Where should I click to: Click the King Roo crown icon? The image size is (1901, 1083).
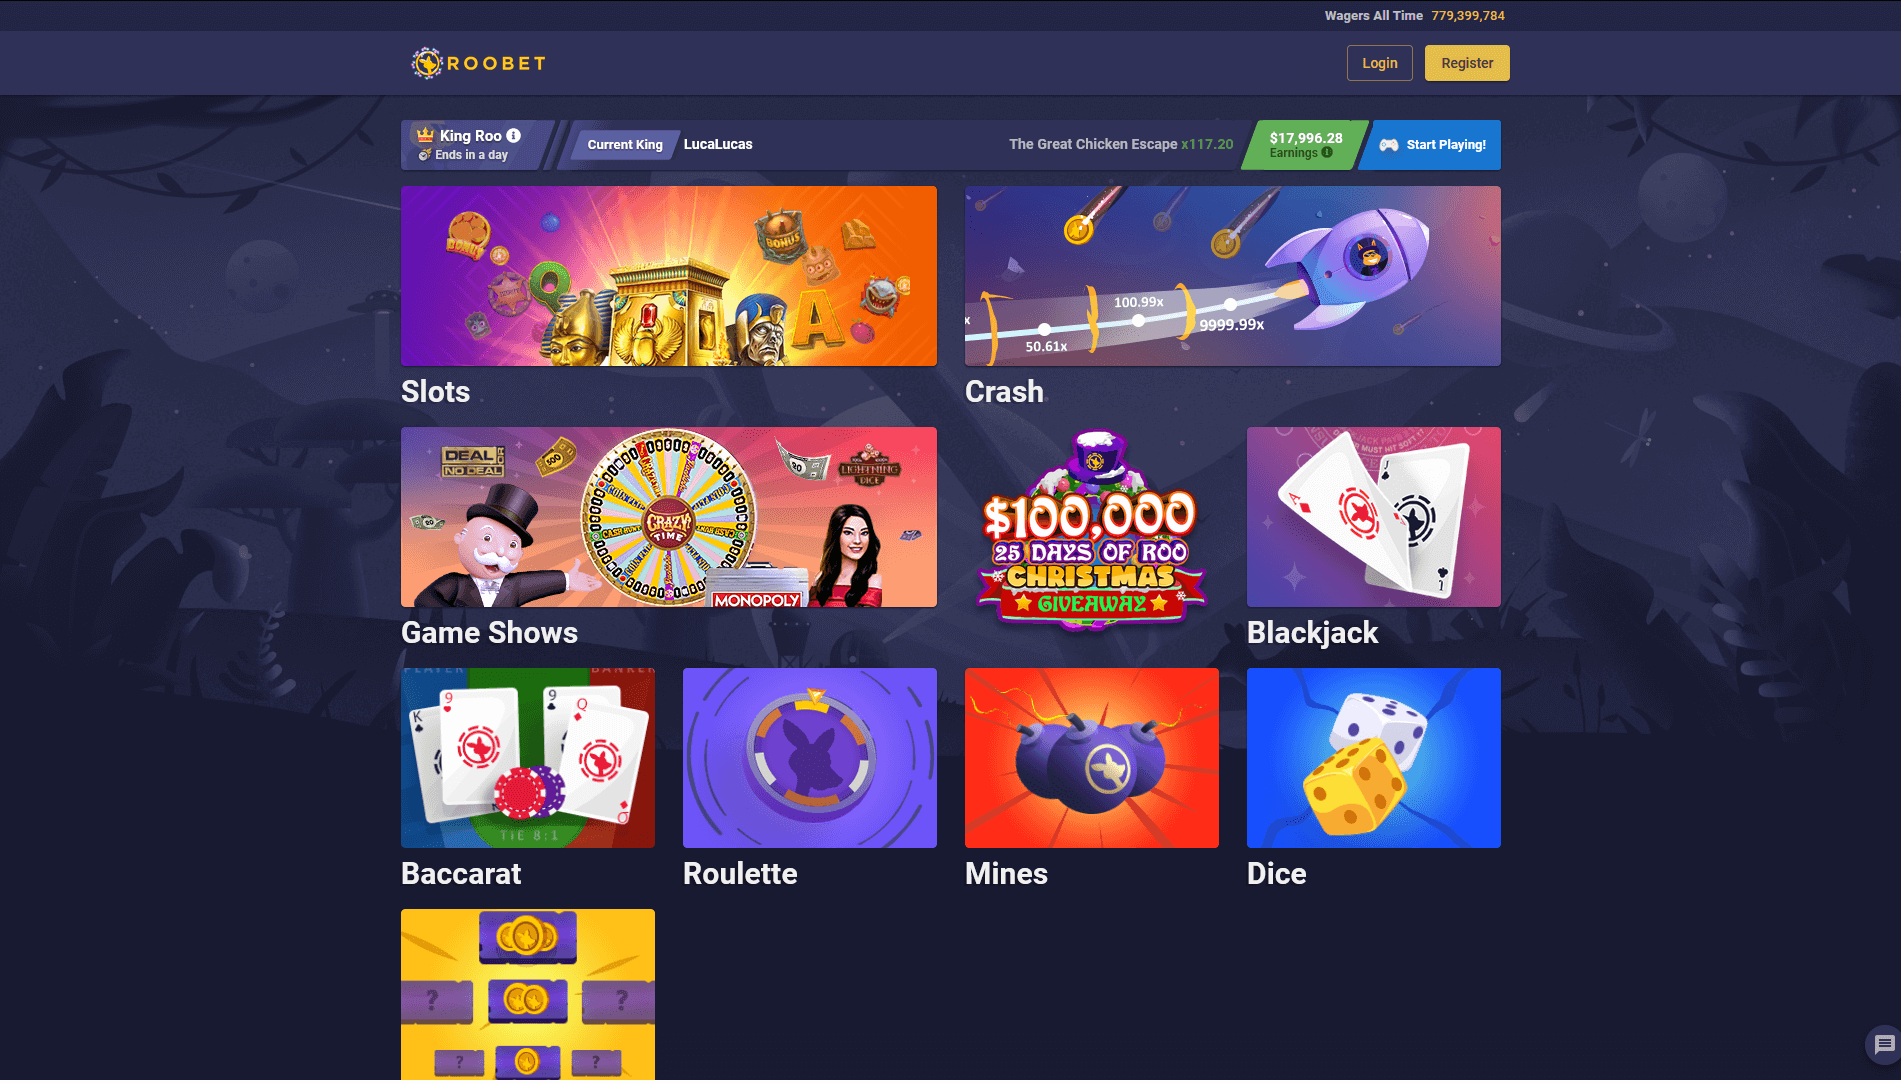(426, 135)
